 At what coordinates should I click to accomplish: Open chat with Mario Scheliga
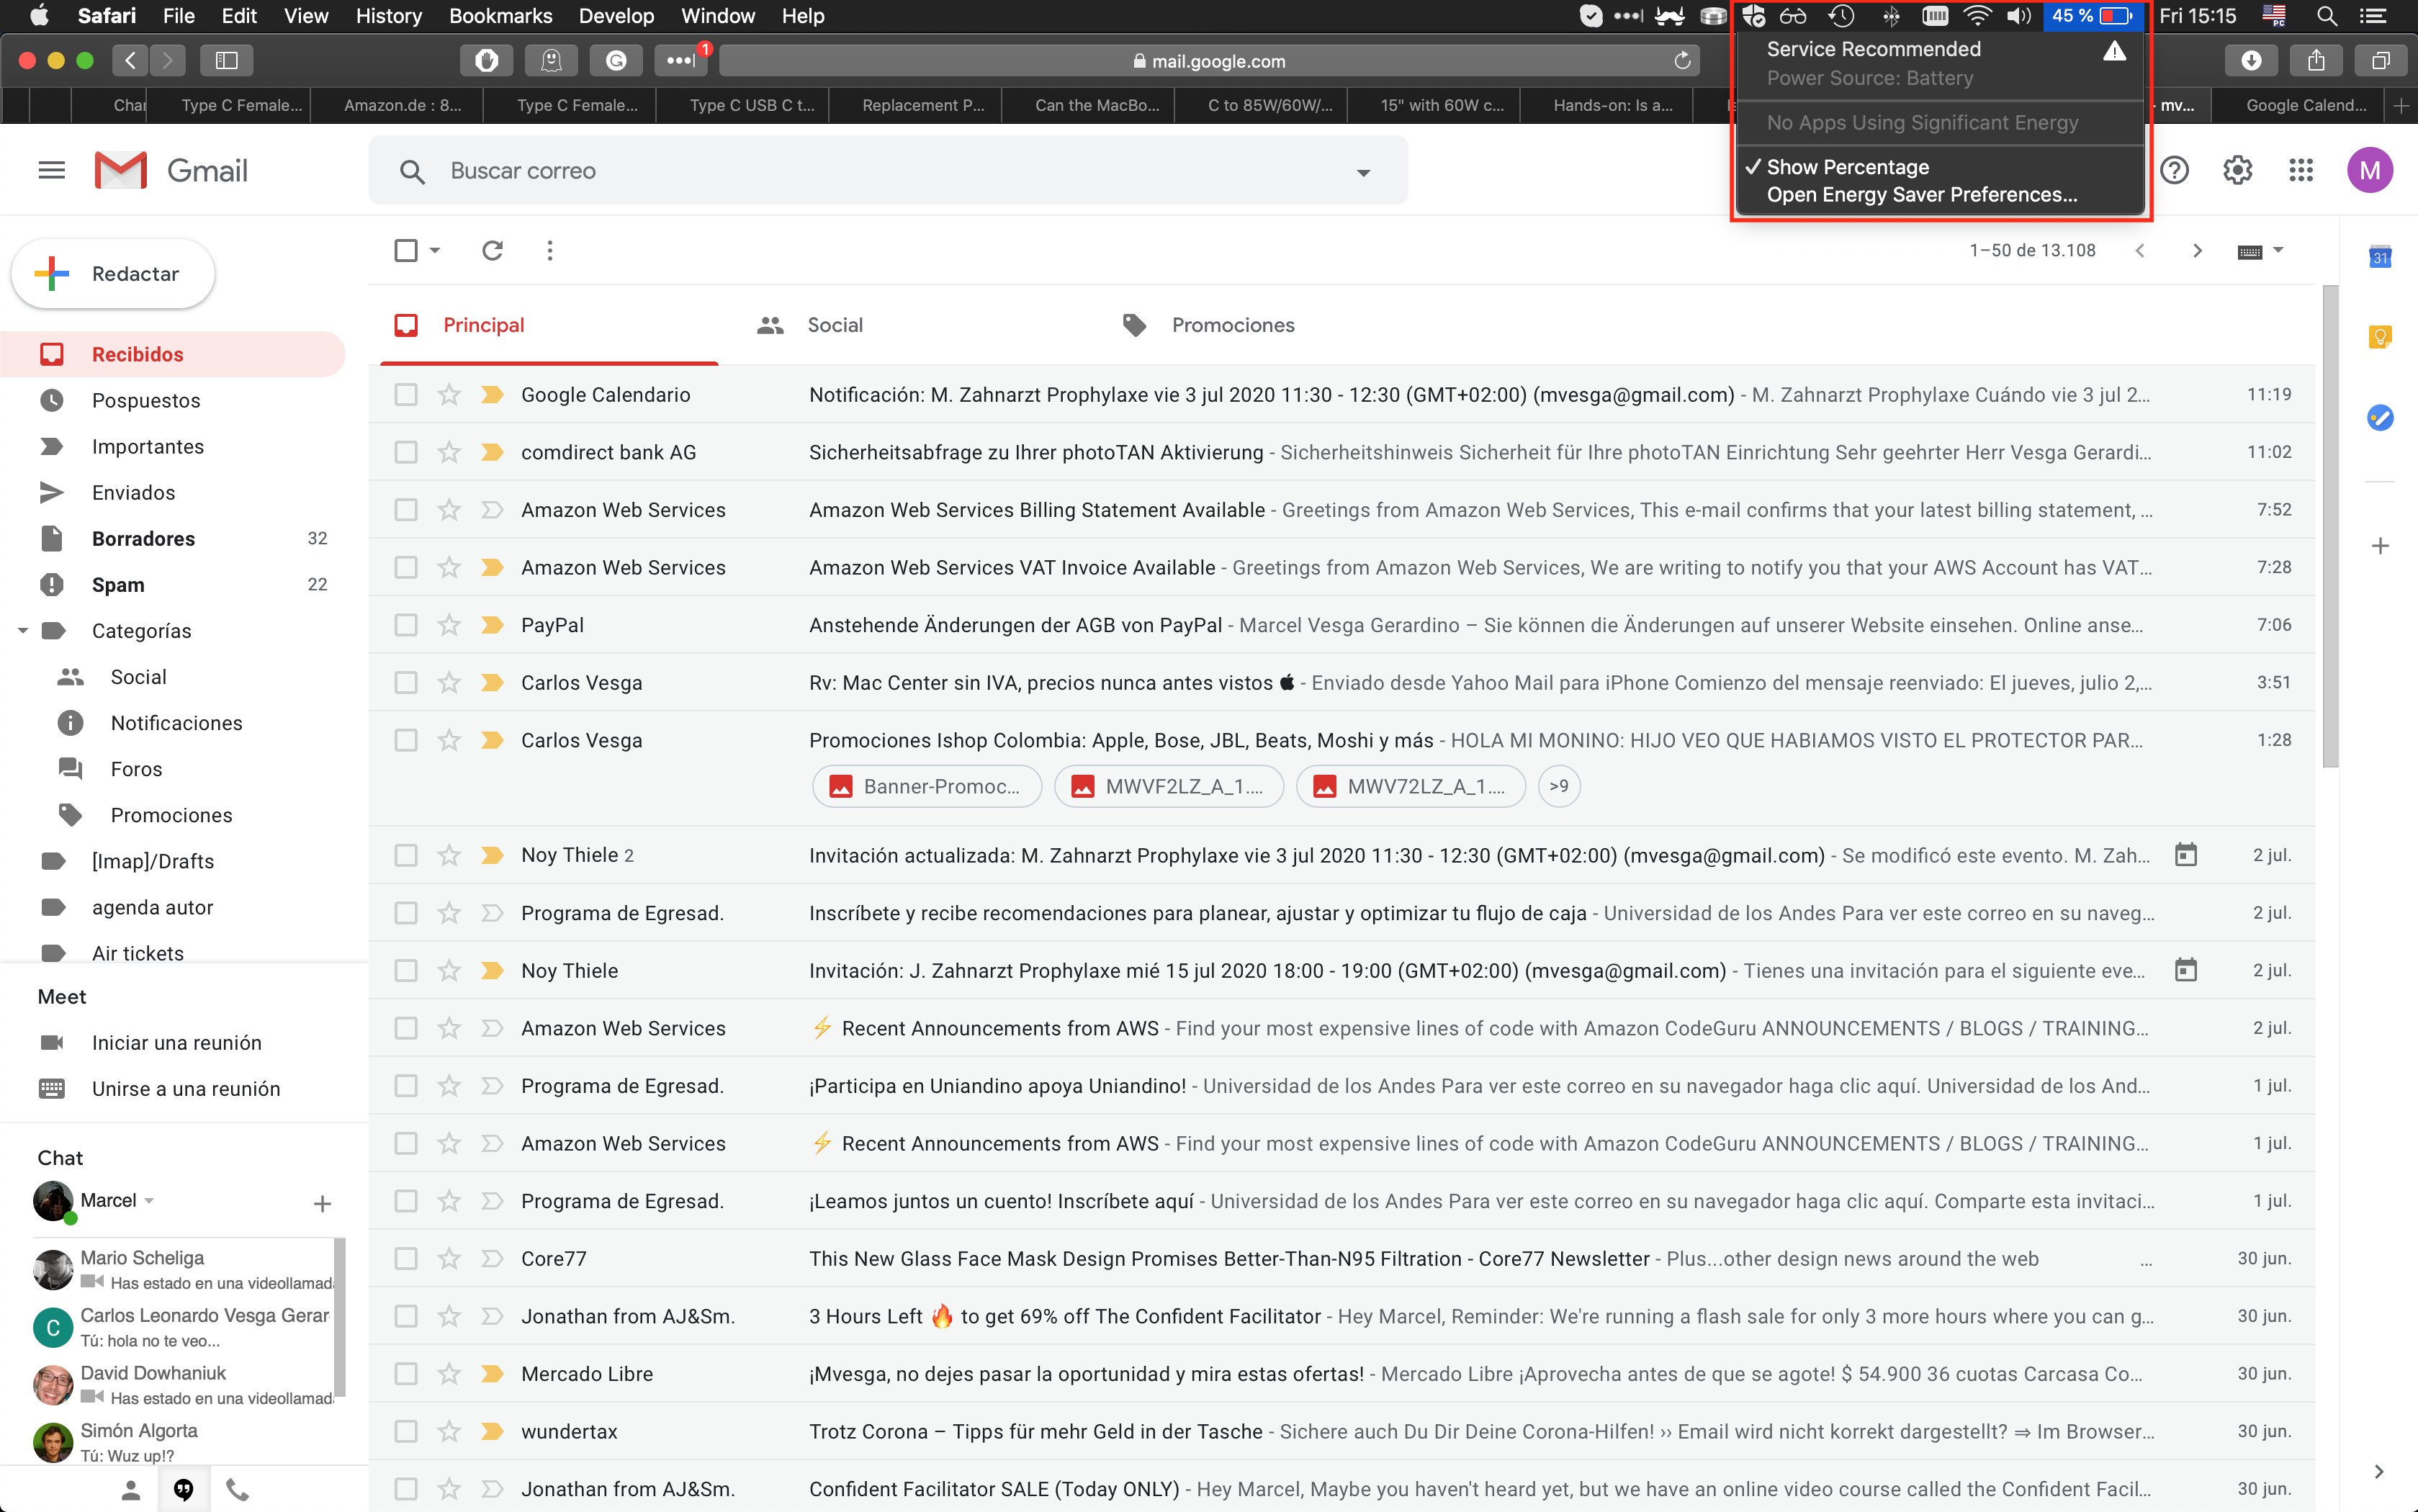[183, 1270]
